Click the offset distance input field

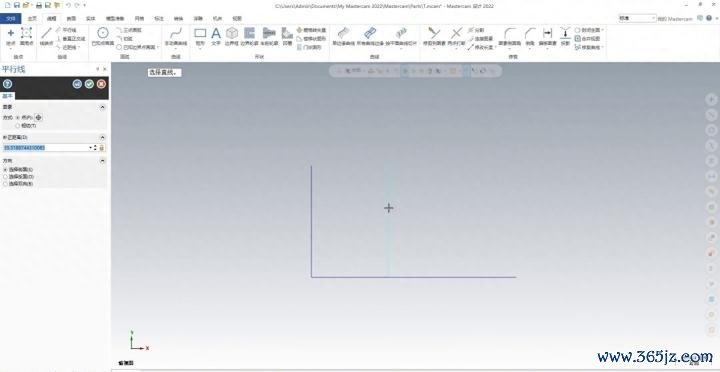click(45, 148)
